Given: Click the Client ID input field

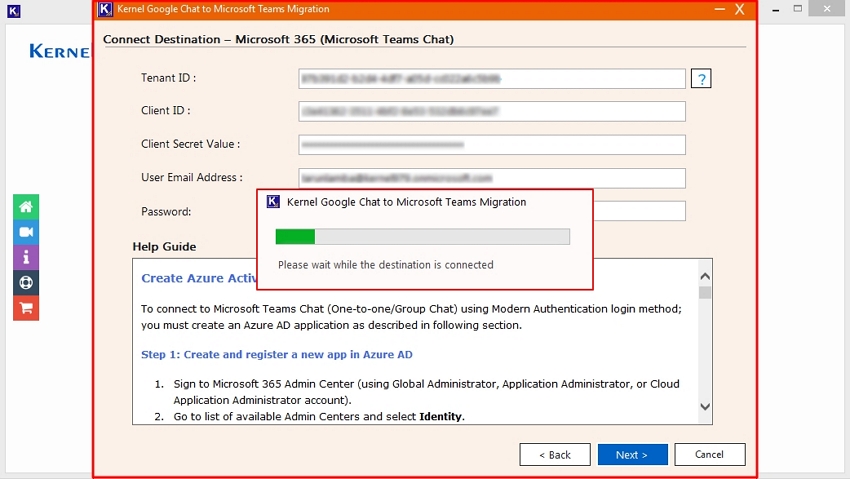Looking at the screenshot, I should coord(492,112).
